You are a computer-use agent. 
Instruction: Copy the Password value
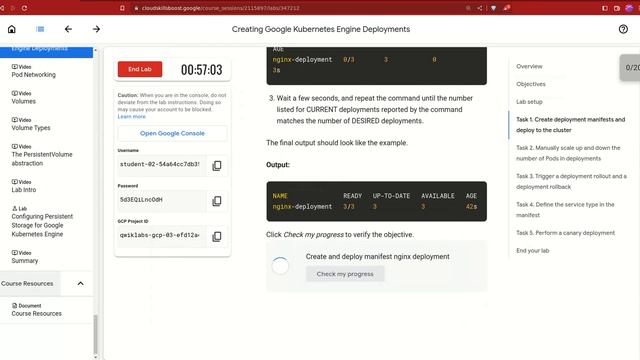pos(217,201)
